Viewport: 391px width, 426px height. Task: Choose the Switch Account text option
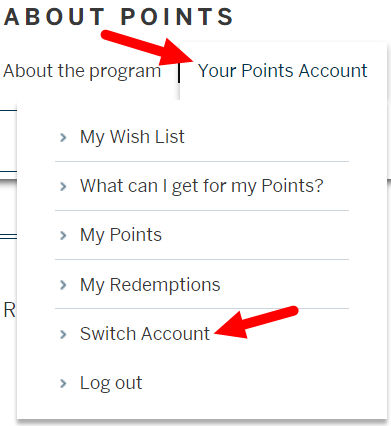145,334
